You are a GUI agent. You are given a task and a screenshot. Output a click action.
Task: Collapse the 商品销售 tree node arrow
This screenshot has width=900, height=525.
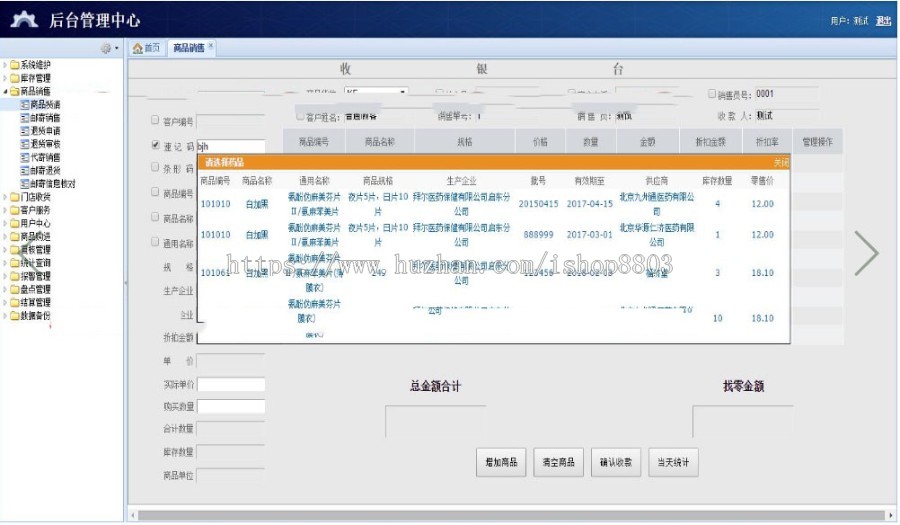point(5,91)
